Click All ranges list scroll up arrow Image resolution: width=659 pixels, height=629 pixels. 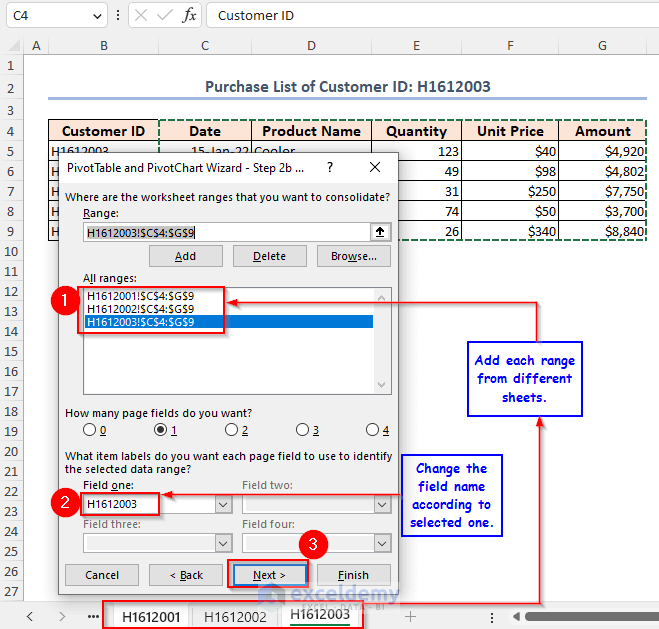click(382, 298)
